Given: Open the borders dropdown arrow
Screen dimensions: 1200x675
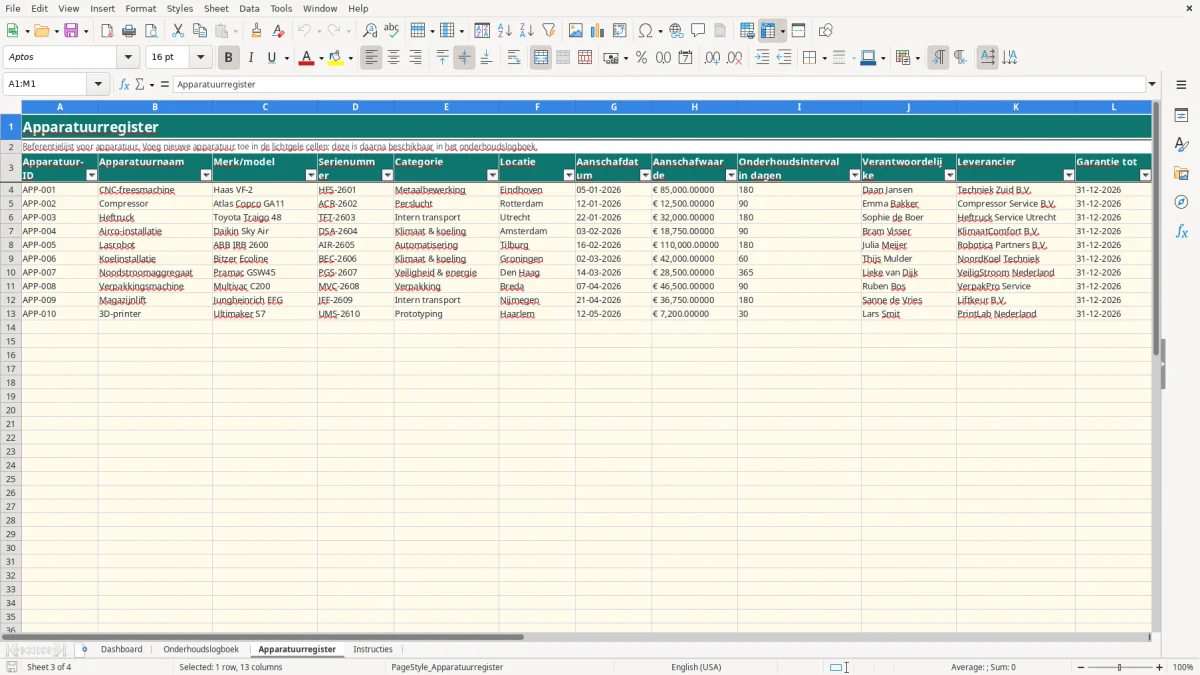Looking at the screenshot, I should [823, 58].
